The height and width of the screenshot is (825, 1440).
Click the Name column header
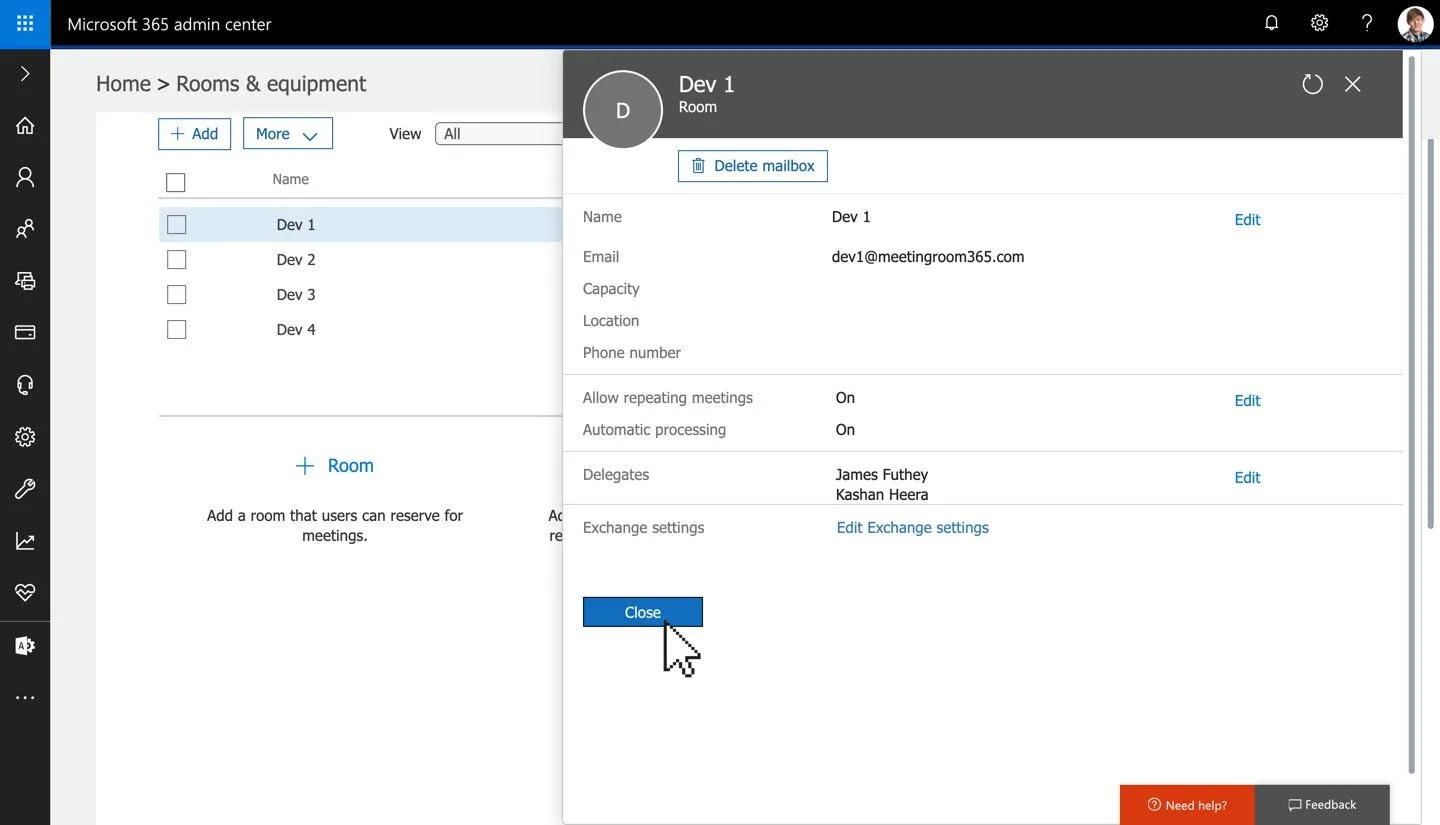(290, 180)
